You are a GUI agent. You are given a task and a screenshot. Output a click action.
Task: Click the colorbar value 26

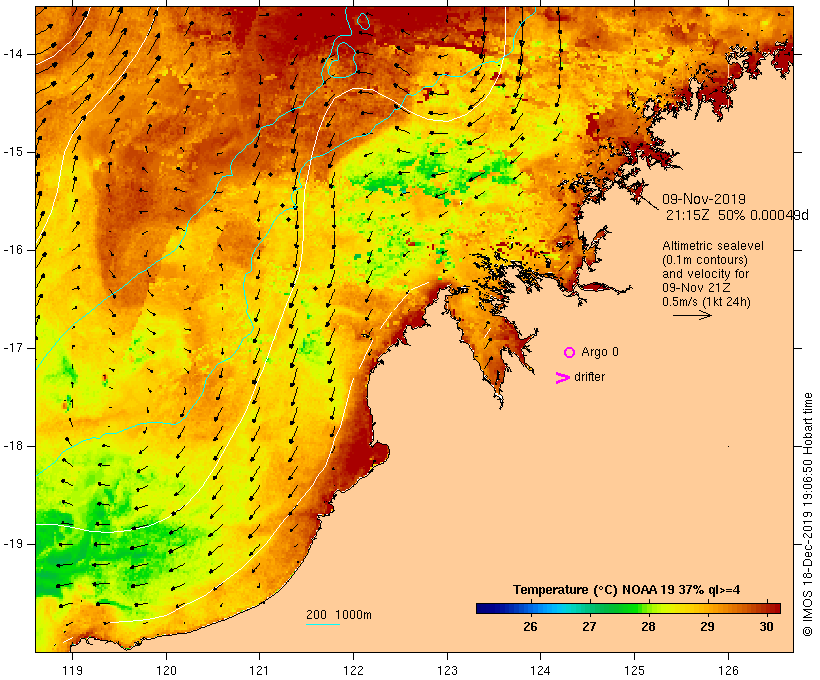(x=530, y=627)
